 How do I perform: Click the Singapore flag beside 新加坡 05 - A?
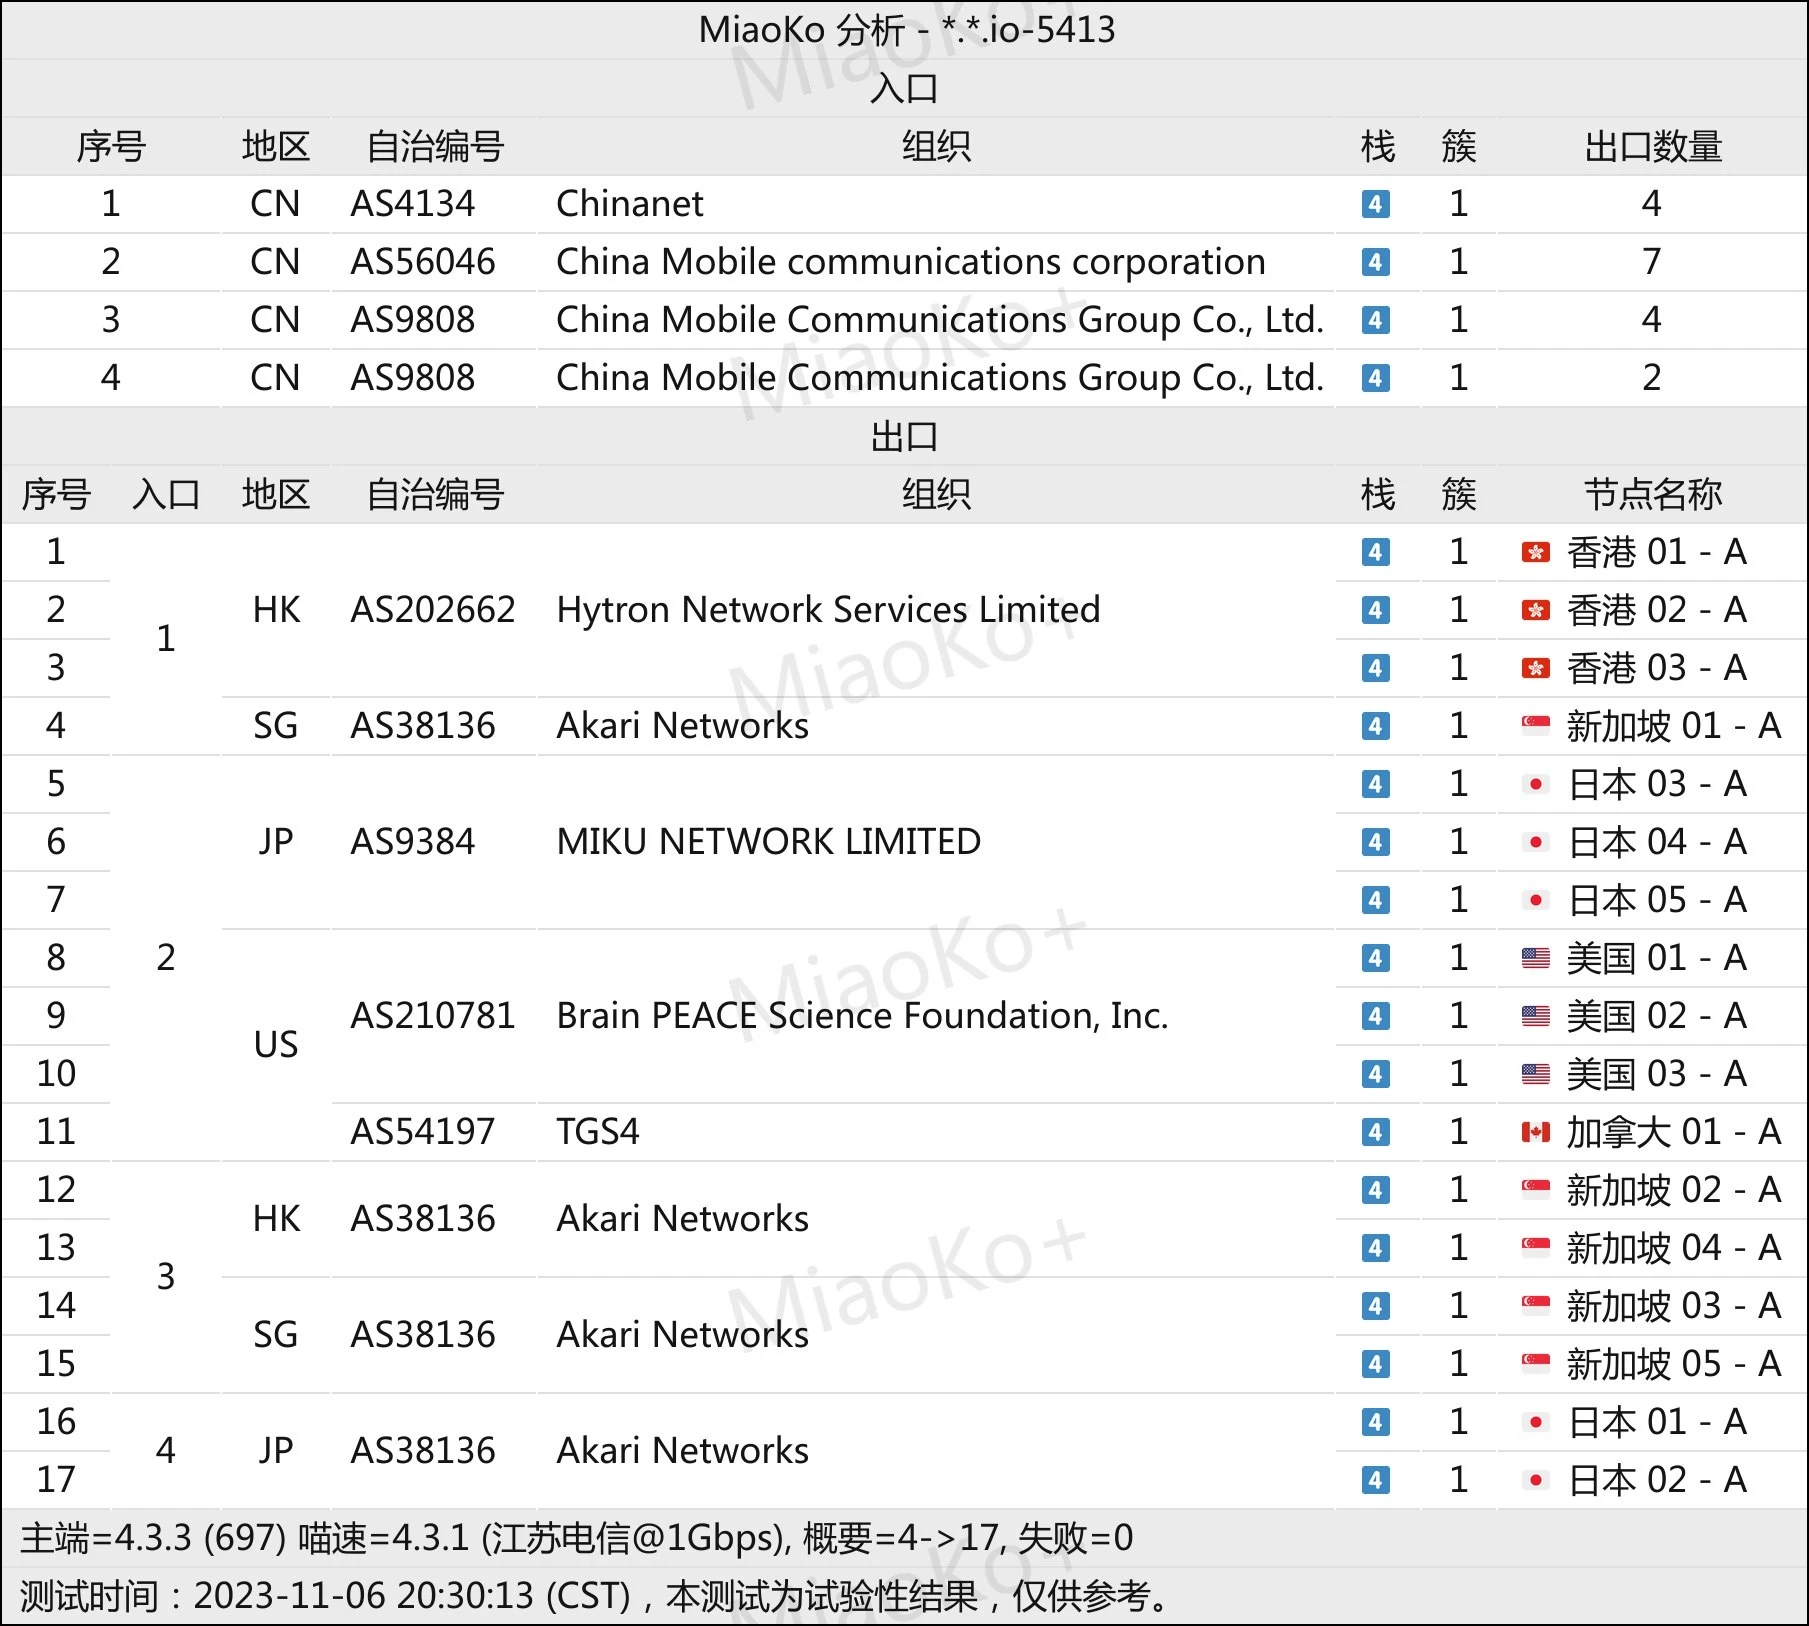[1535, 1364]
